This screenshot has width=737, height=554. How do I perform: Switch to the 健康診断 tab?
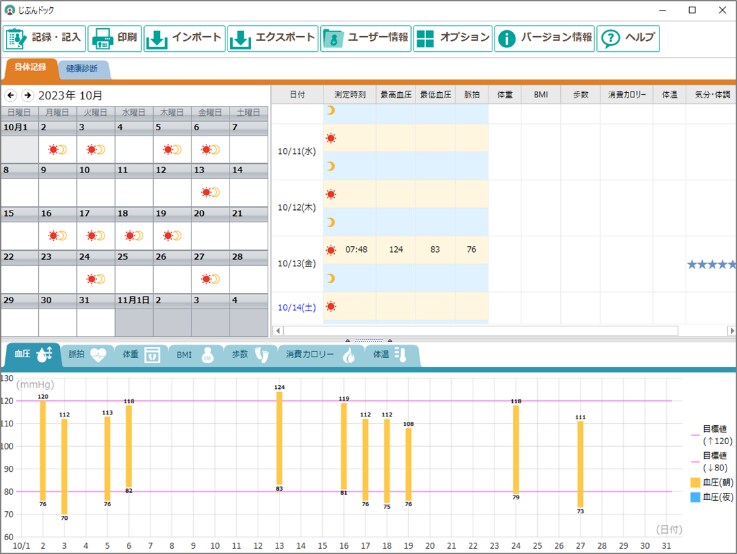(83, 69)
